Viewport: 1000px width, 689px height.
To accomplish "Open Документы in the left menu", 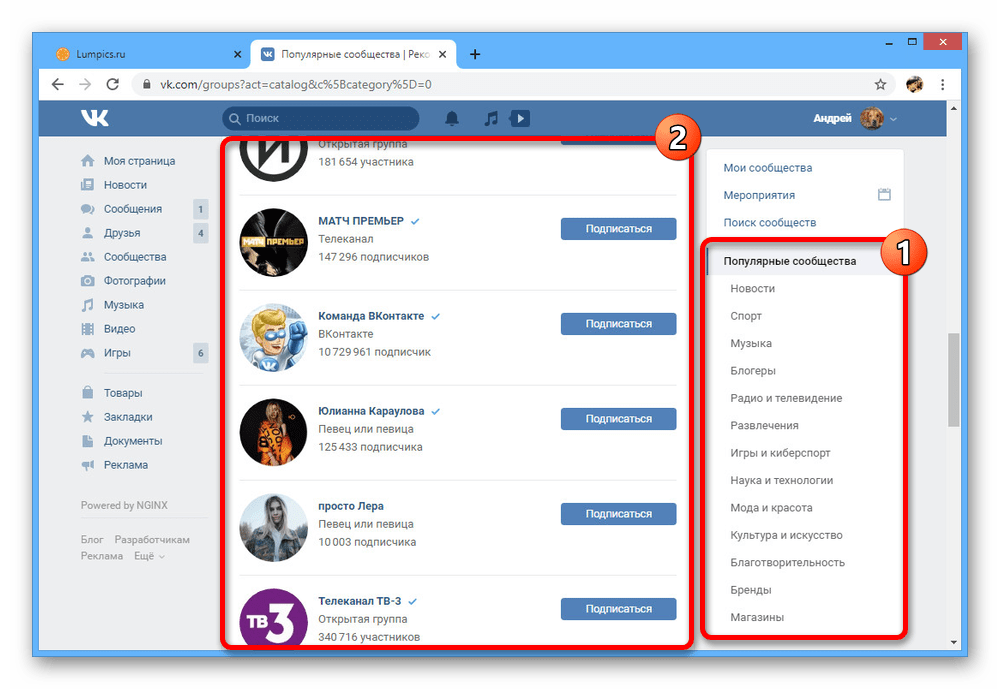I will pyautogui.click(x=133, y=441).
